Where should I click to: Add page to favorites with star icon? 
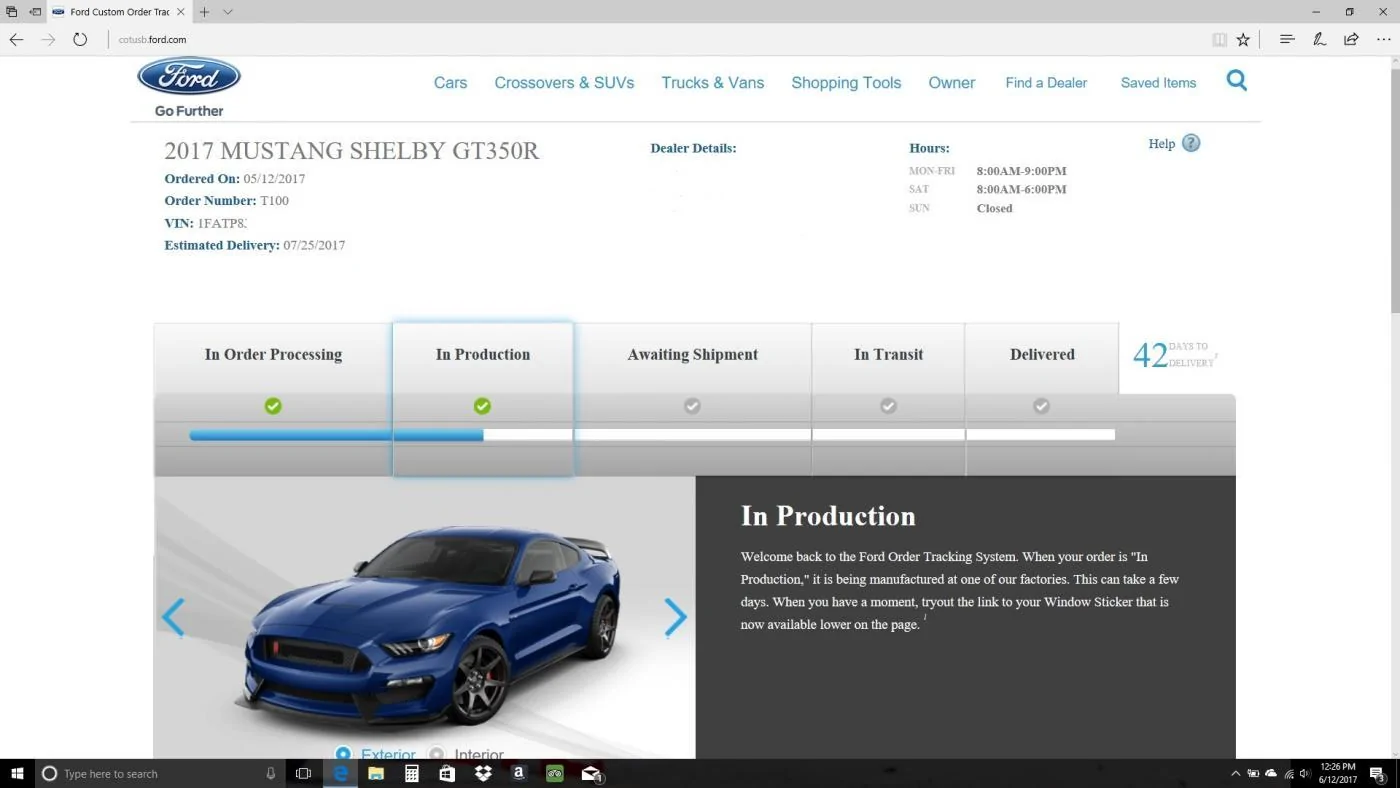coord(1243,39)
